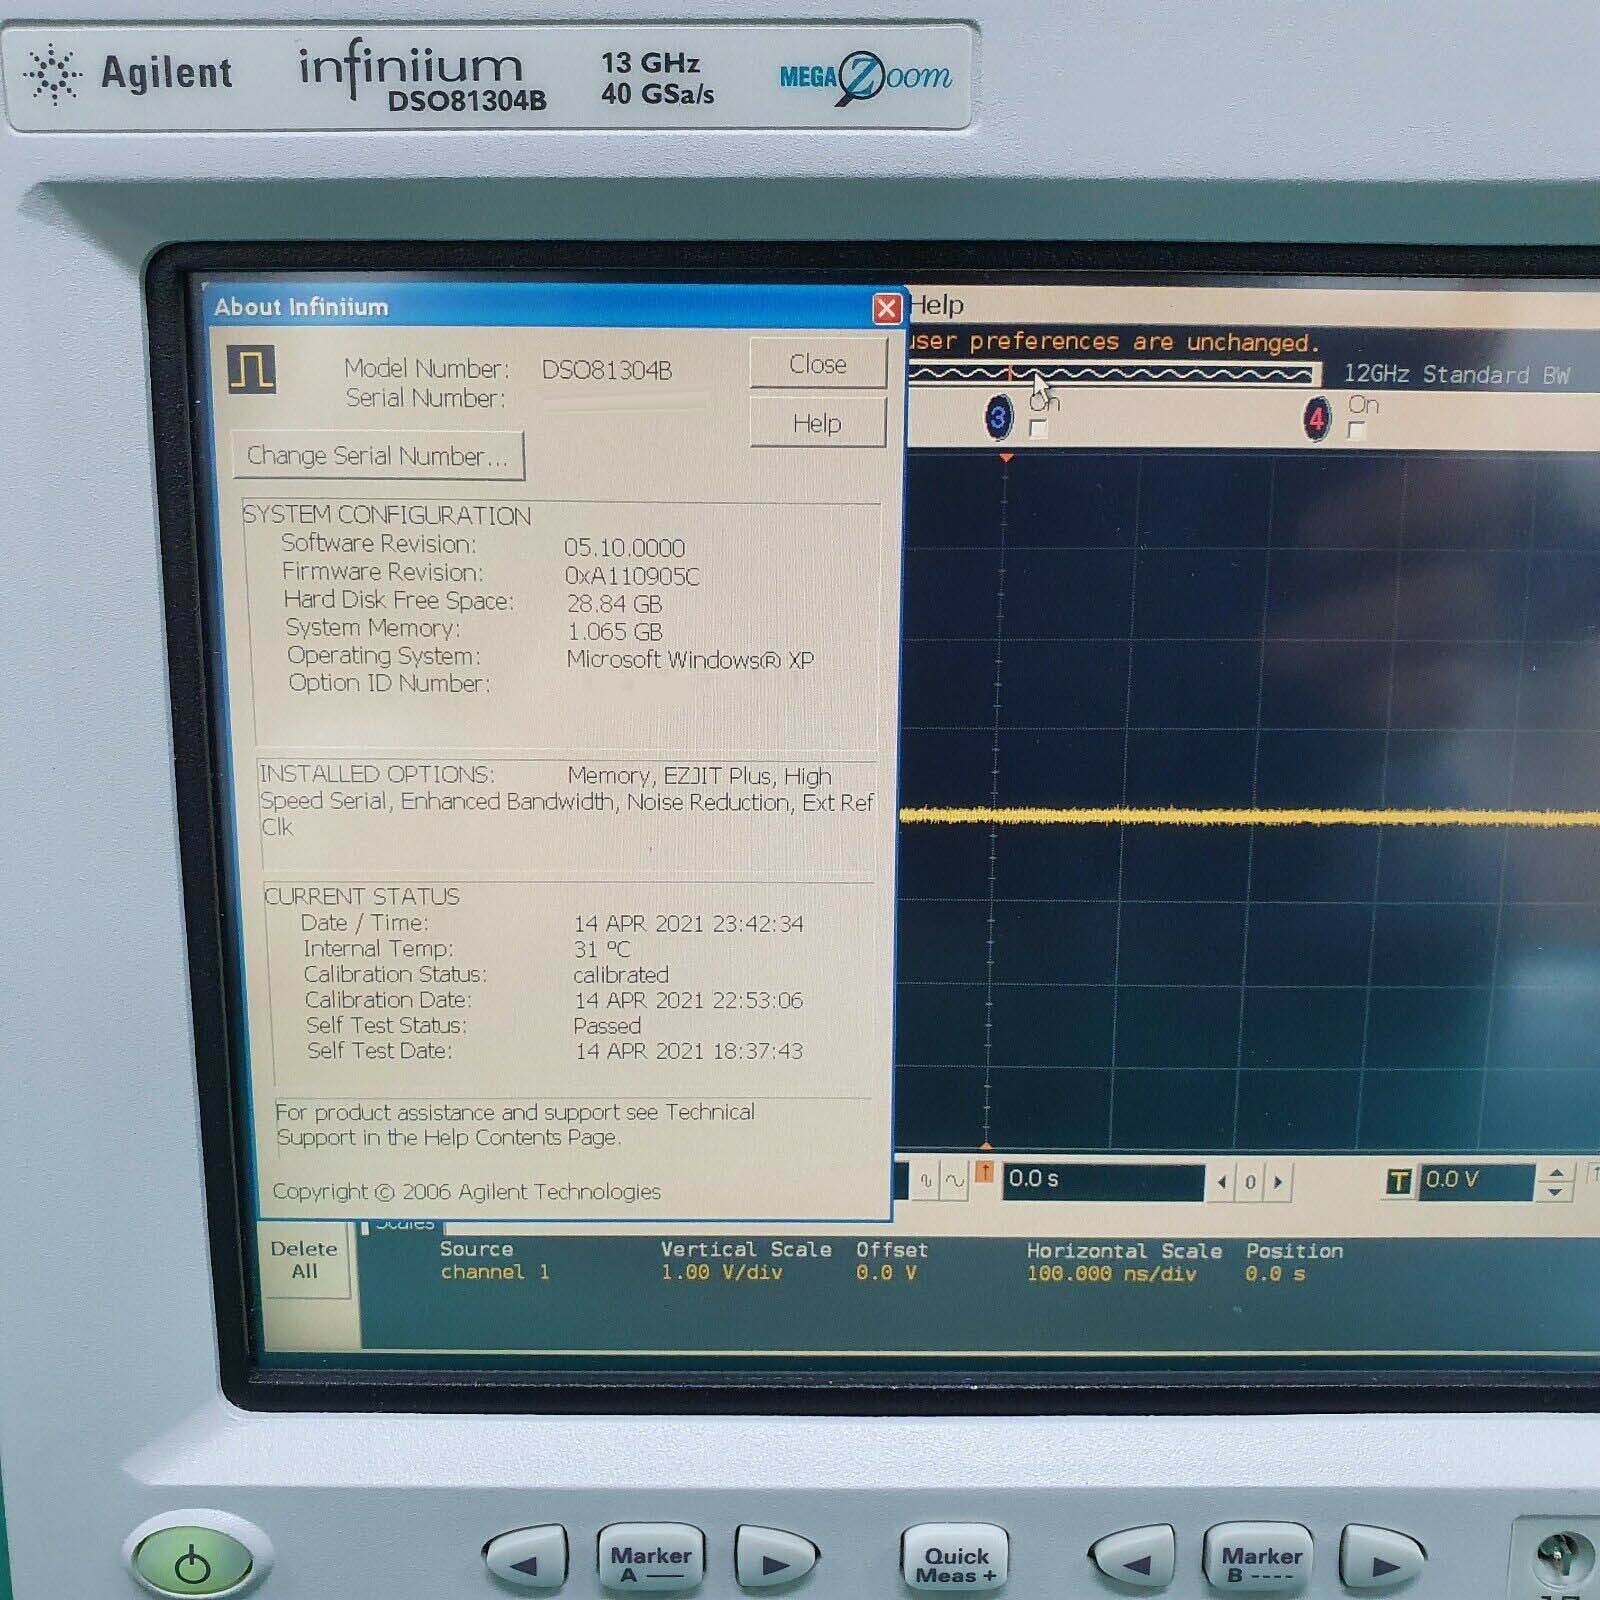Increase trigger level with the up arrow
This screenshot has height=1600, width=1600.
1555,1172
